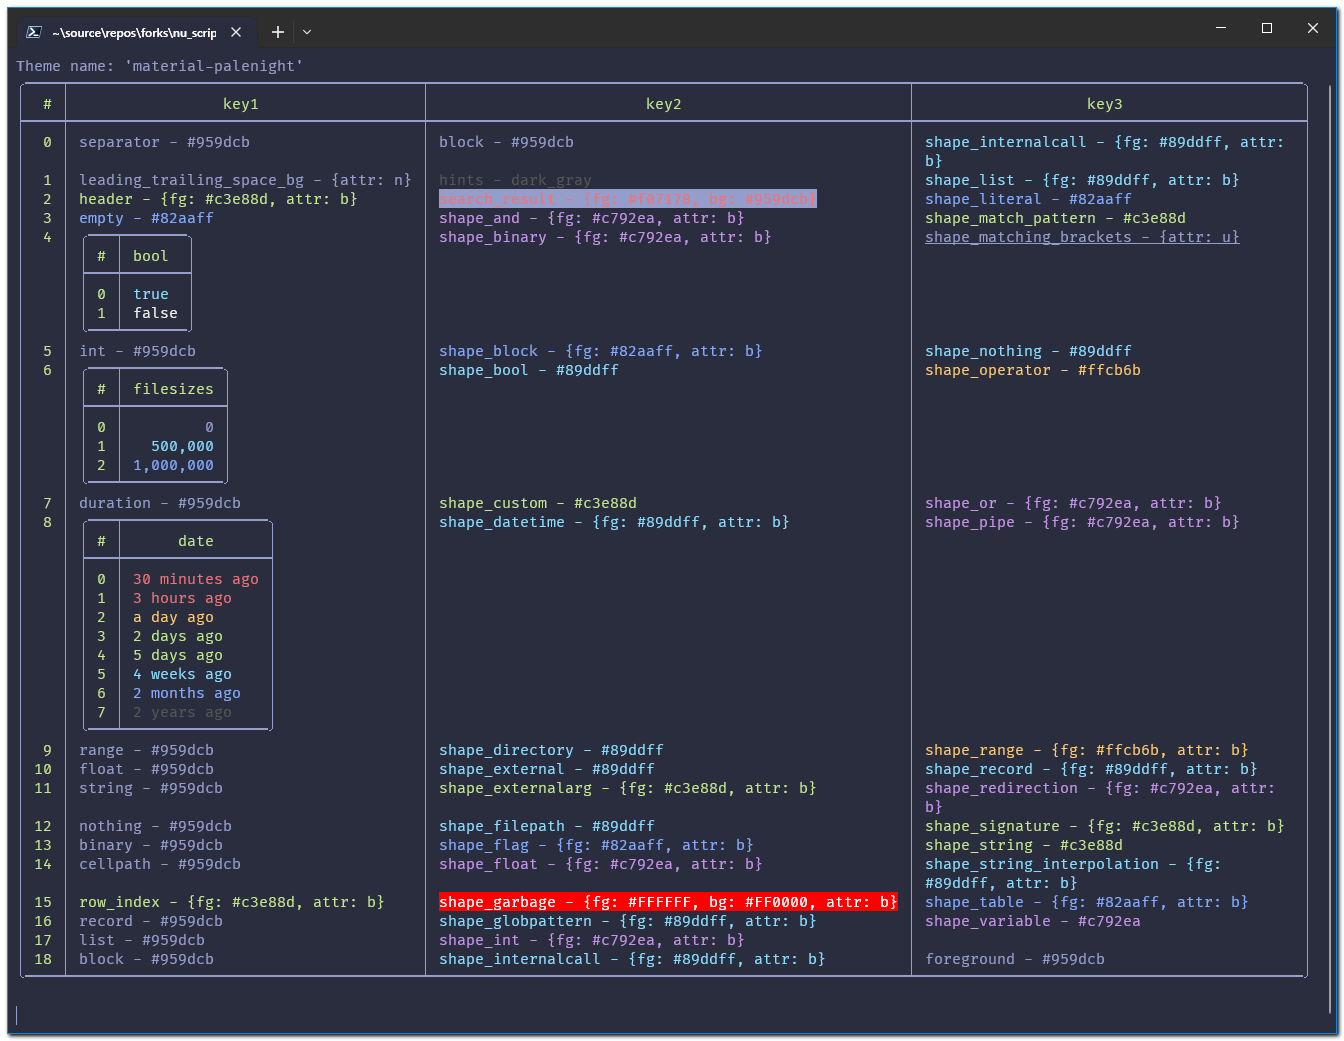This screenshot has height=1041, width=1344.
Task: Minimize the terminal window
Action: pos(1221,28)
